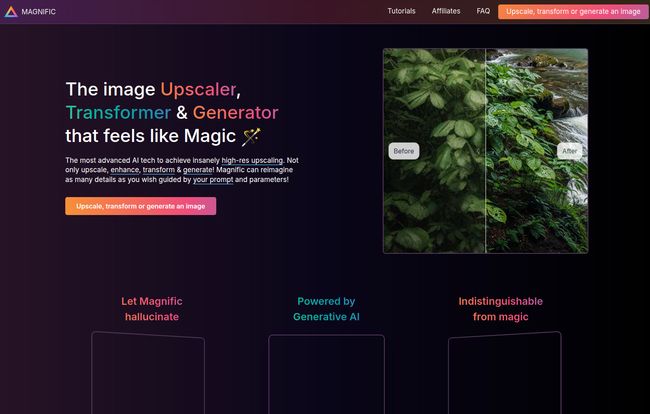Click the before/after comparison slider divider
This screenshot has width=650, height=414.
tap(485, 151)
